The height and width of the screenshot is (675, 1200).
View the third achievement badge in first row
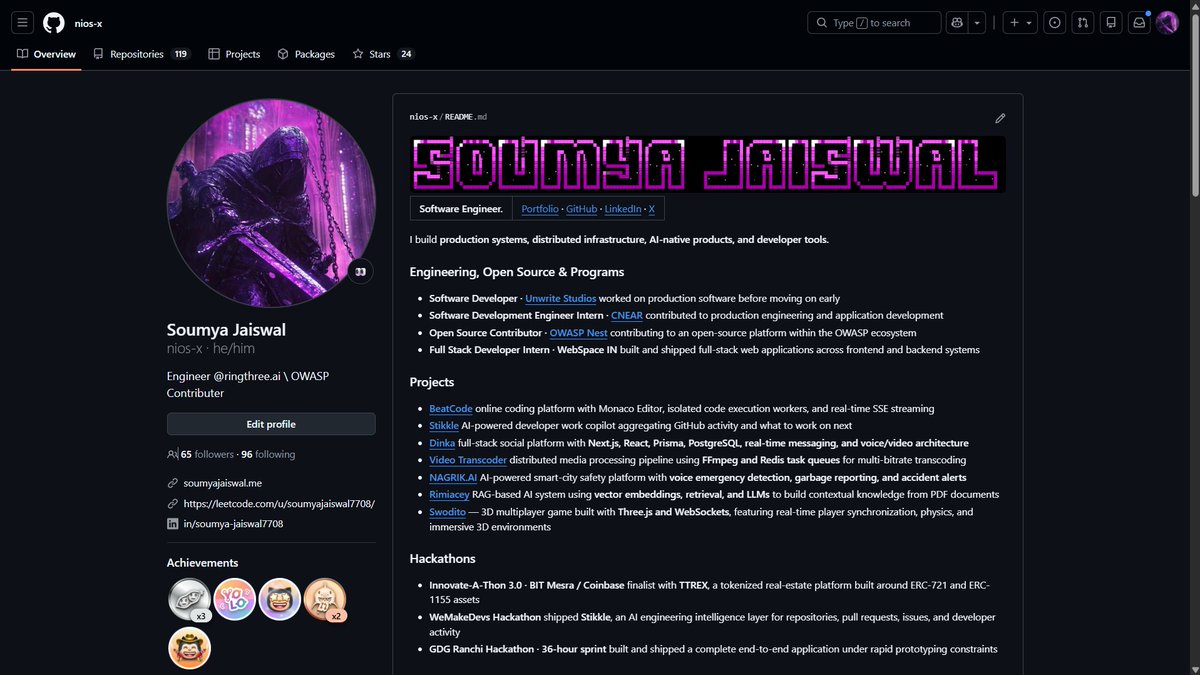coord(279,599)
